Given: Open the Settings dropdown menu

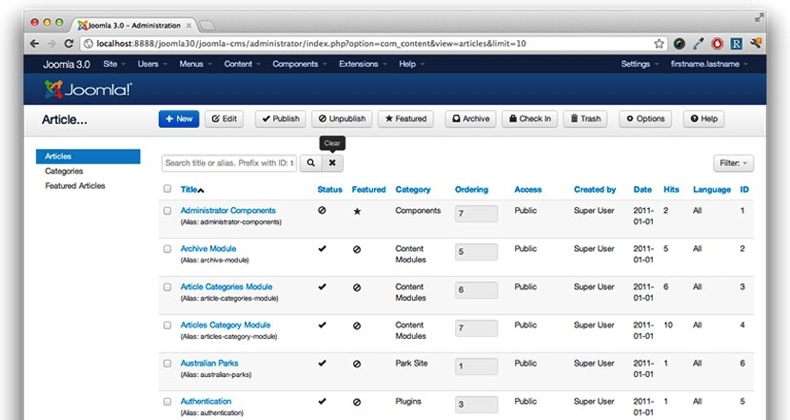Looking at the screenshot, I should coord(639,64).
